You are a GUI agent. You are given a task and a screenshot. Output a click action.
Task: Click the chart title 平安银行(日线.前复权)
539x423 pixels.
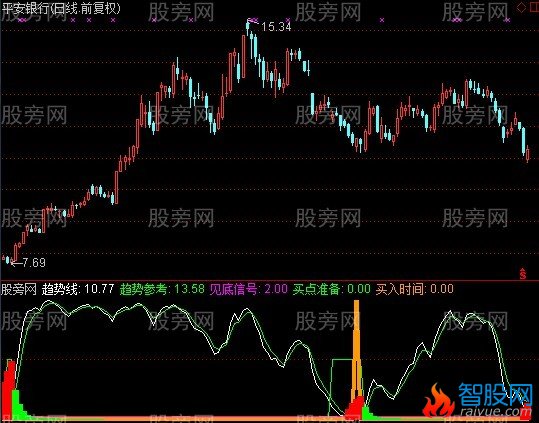[x=61, y=8]
